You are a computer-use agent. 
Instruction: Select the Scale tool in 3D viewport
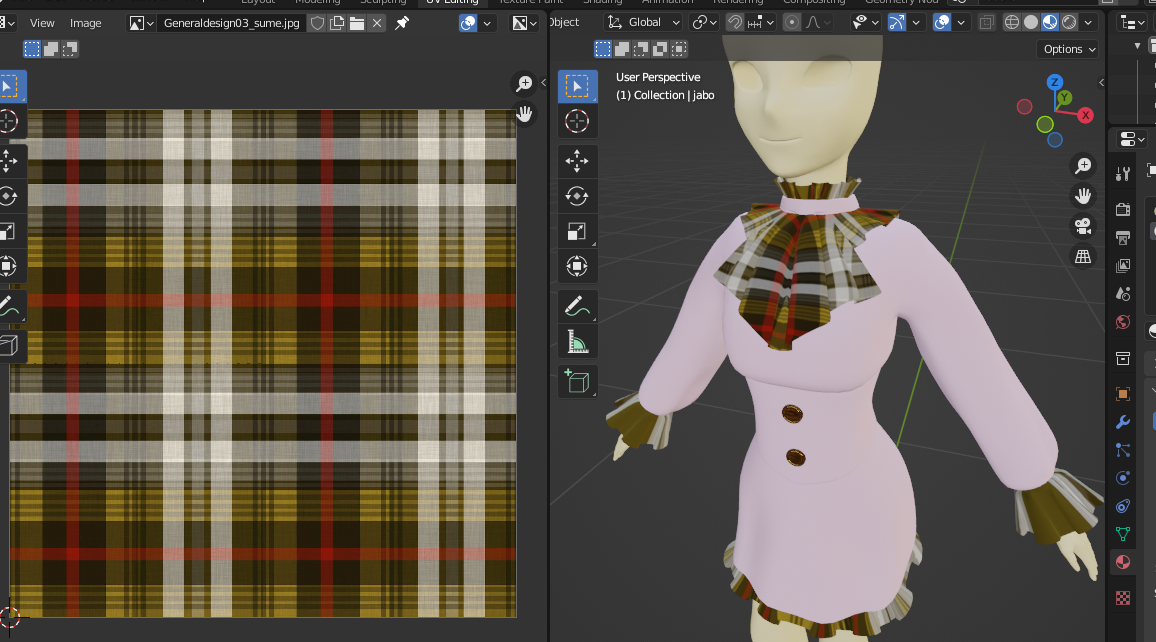click(577, 231)
